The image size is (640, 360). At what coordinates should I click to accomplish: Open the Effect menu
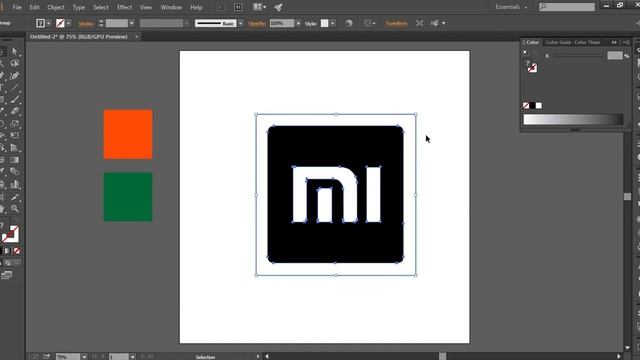tap(124, 7)
